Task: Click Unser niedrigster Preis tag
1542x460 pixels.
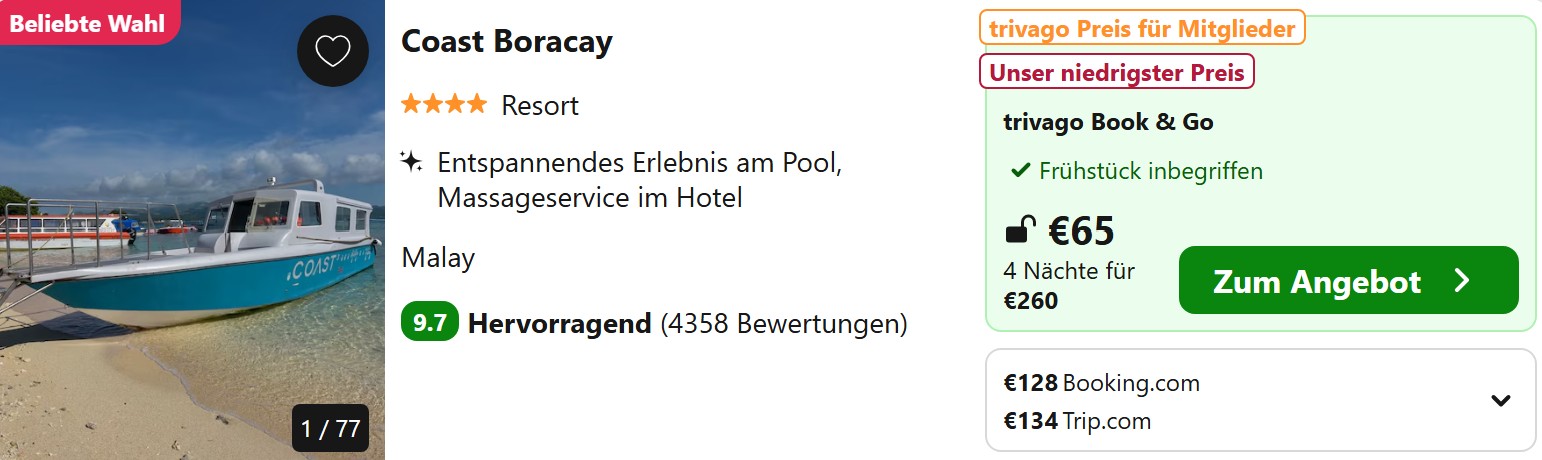Action: point(1117,72)
